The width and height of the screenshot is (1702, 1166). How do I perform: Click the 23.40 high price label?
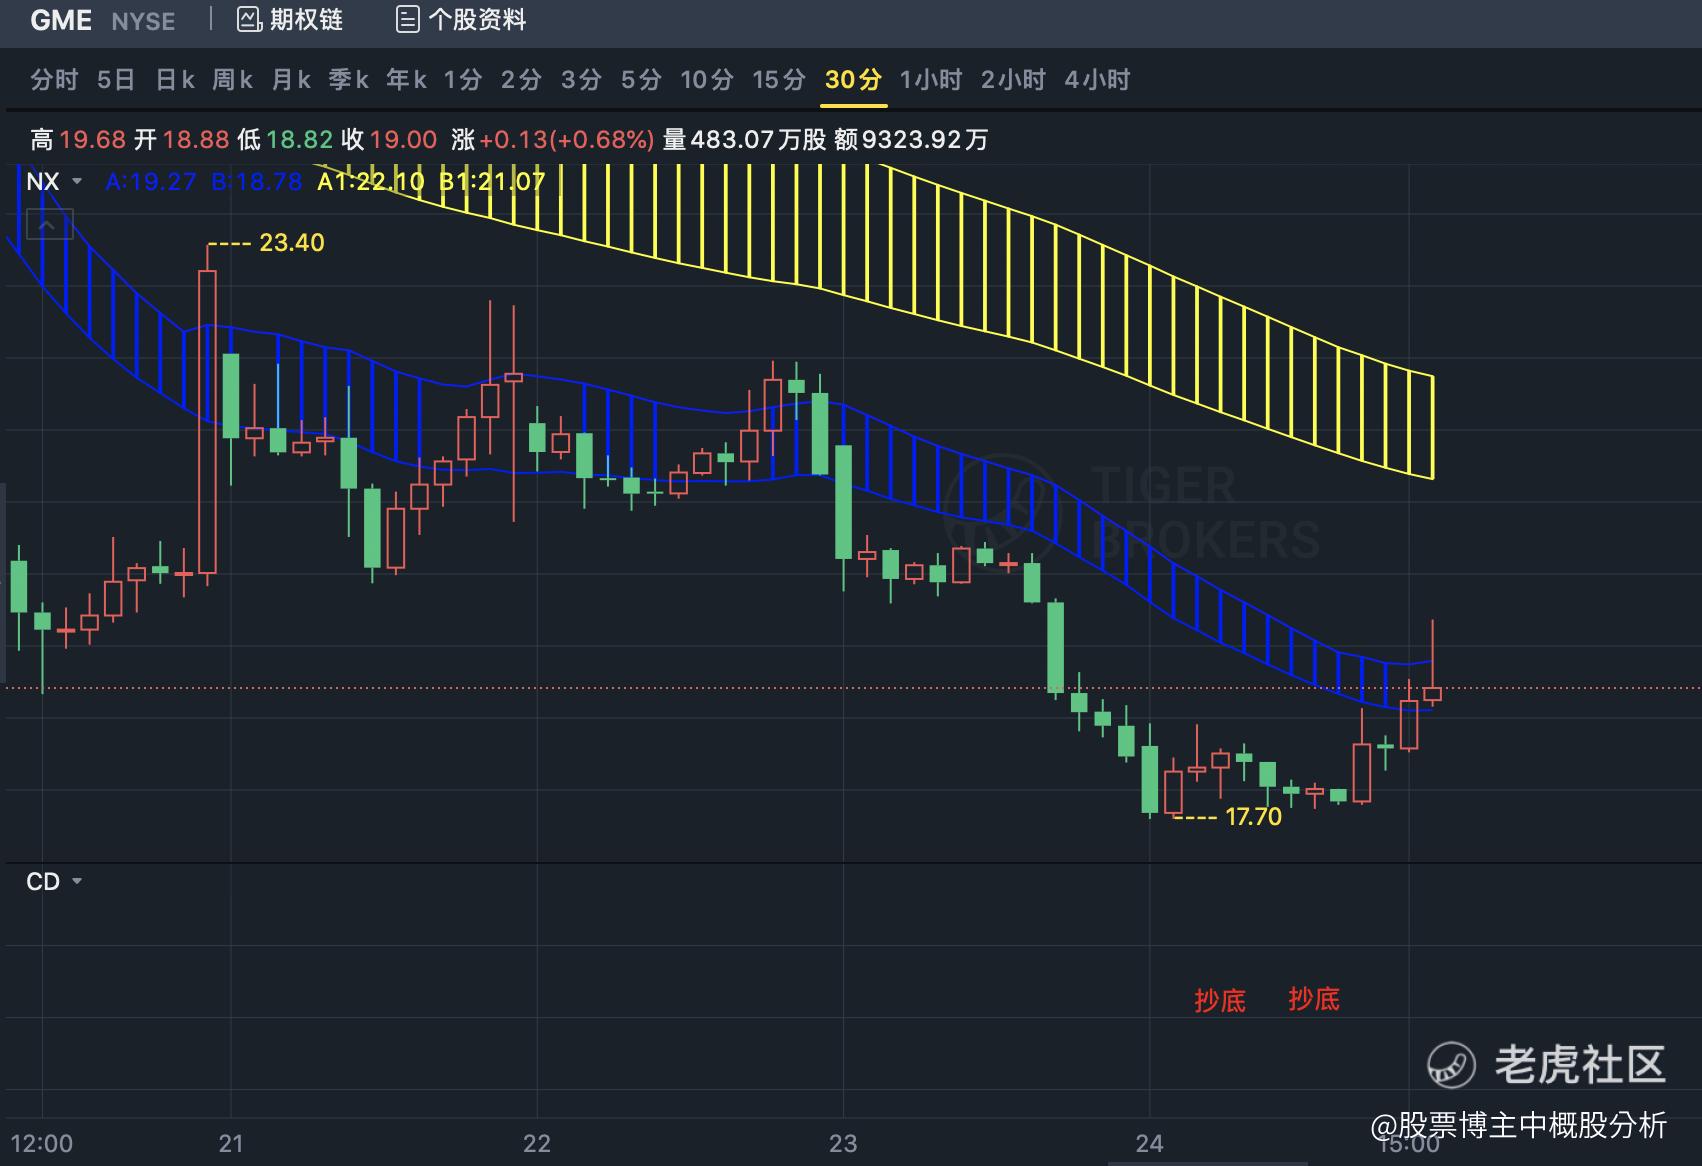290,242
